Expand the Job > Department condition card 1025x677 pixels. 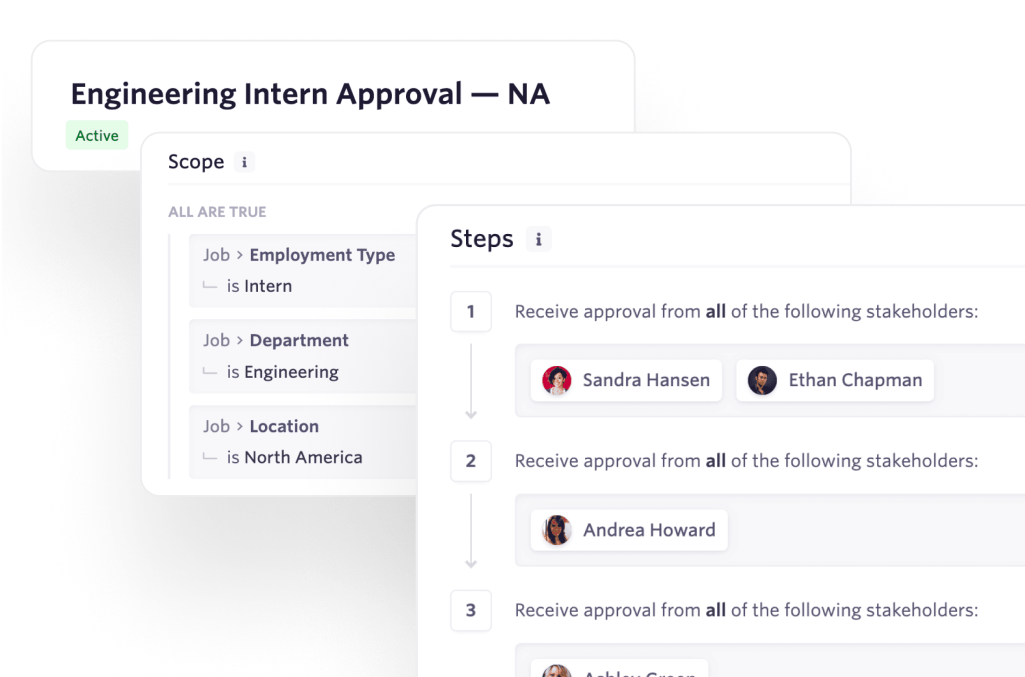coord(300,356)
